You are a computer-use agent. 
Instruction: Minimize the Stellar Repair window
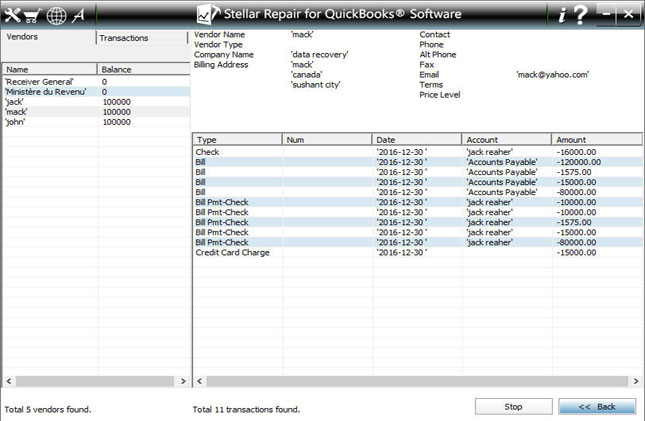coord(606,14)
